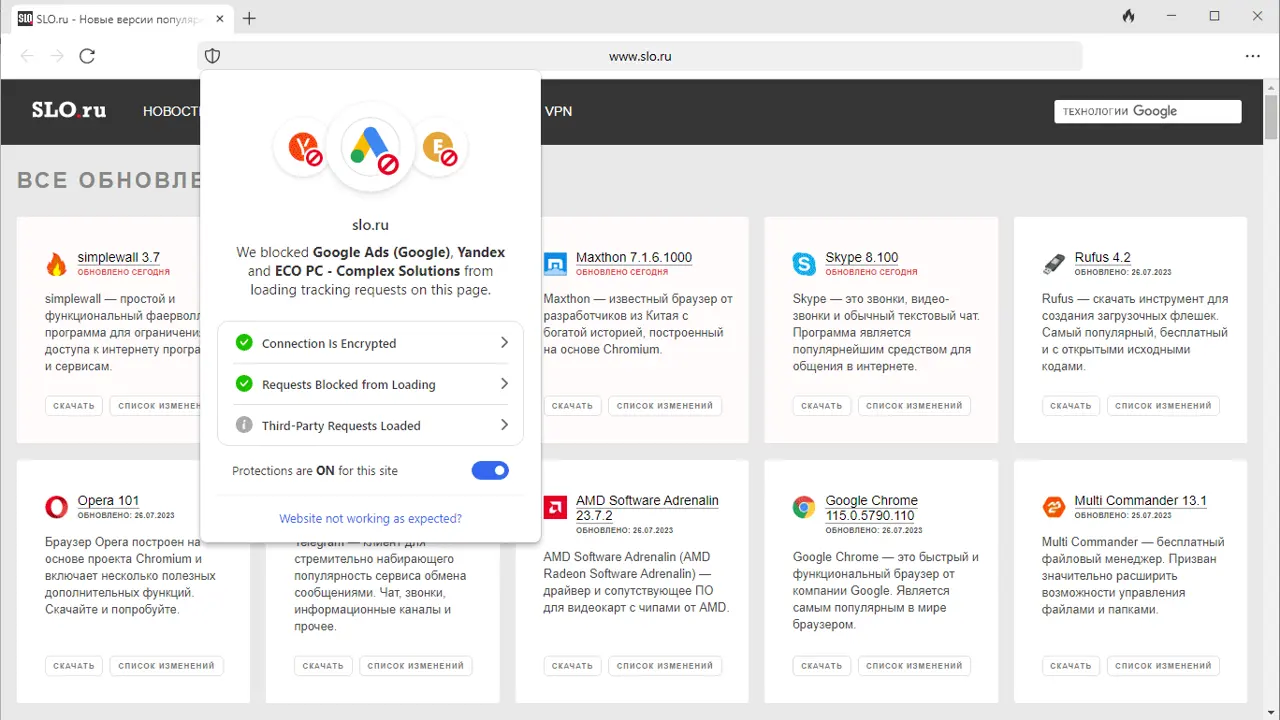Screen dimensions: 1280x720
Task: Open the Skype 8.100 article link
Action: click(861, 257)
